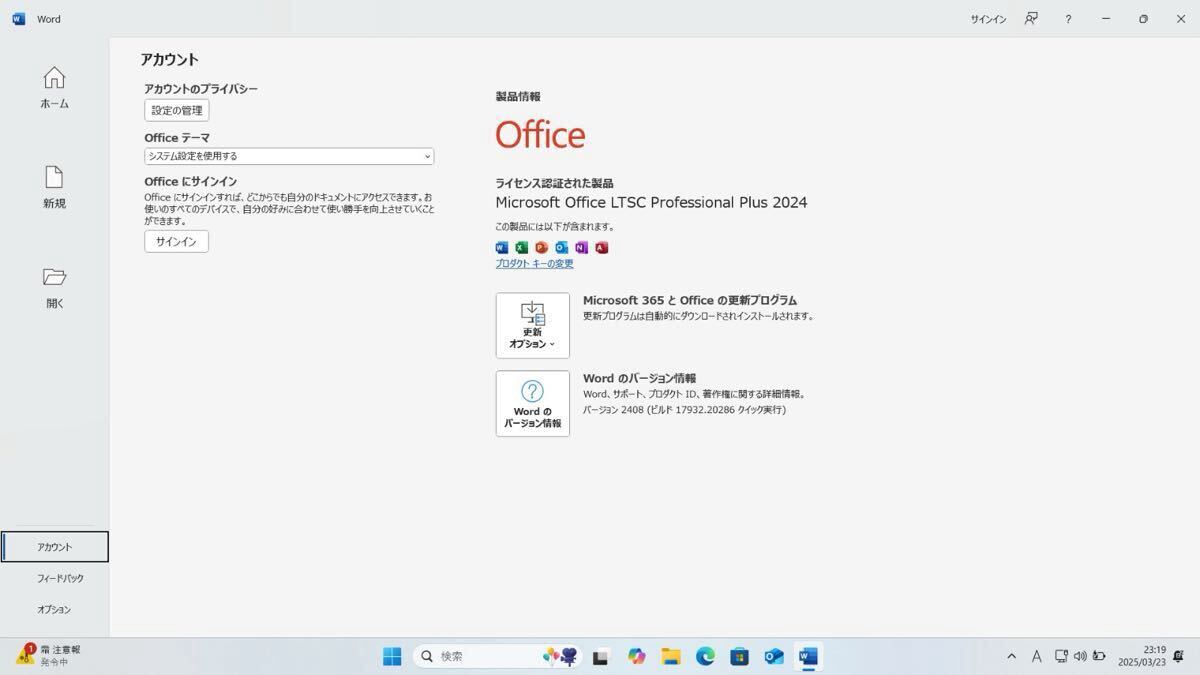The height and width of the screenshot is (675, 1200).
Task: Click the IME input mode A indicator
Action: click(1036, 656)
